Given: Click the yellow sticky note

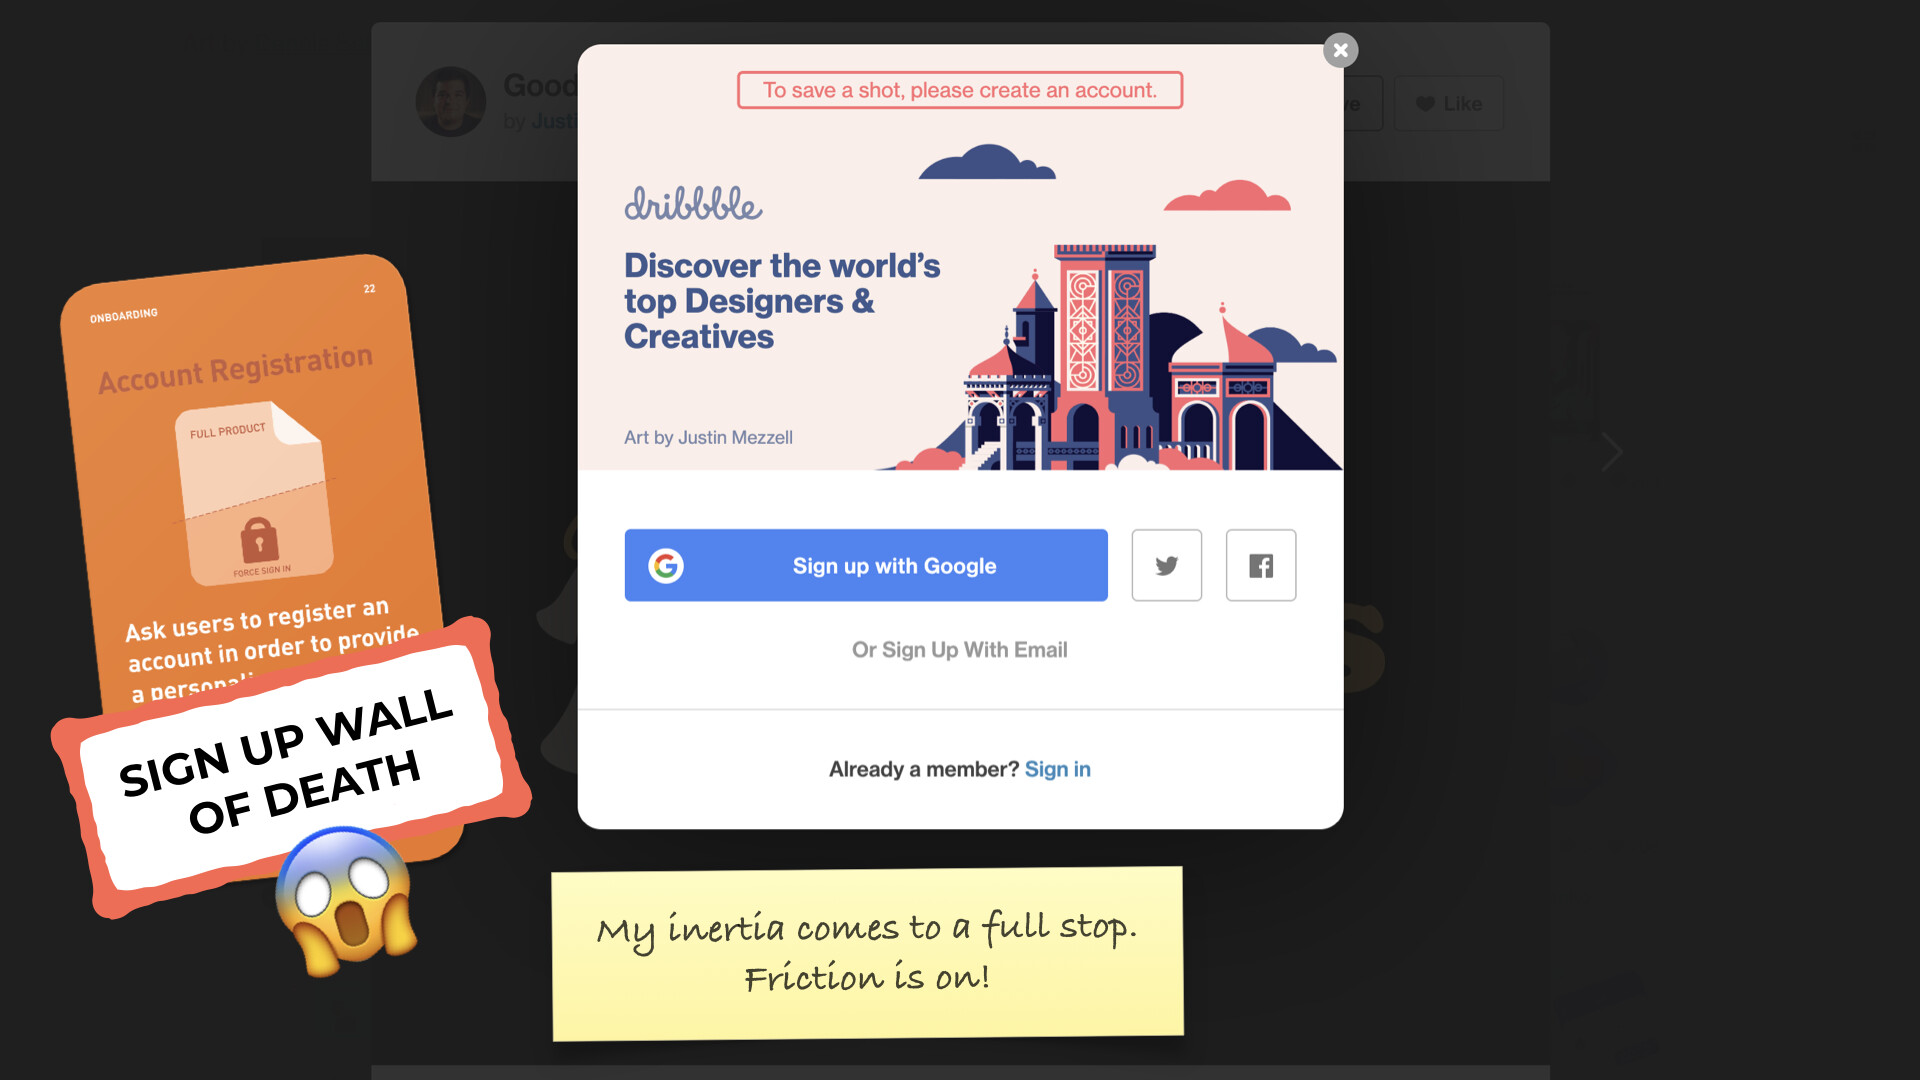Looking at the screenshot, I should (867, 953).
